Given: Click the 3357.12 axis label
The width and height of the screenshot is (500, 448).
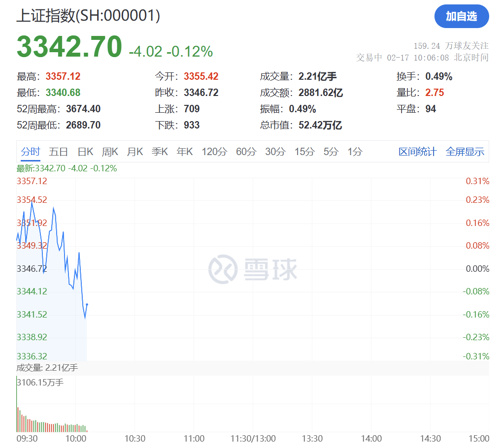Looking at the screenshot, I should click(32, 181).
